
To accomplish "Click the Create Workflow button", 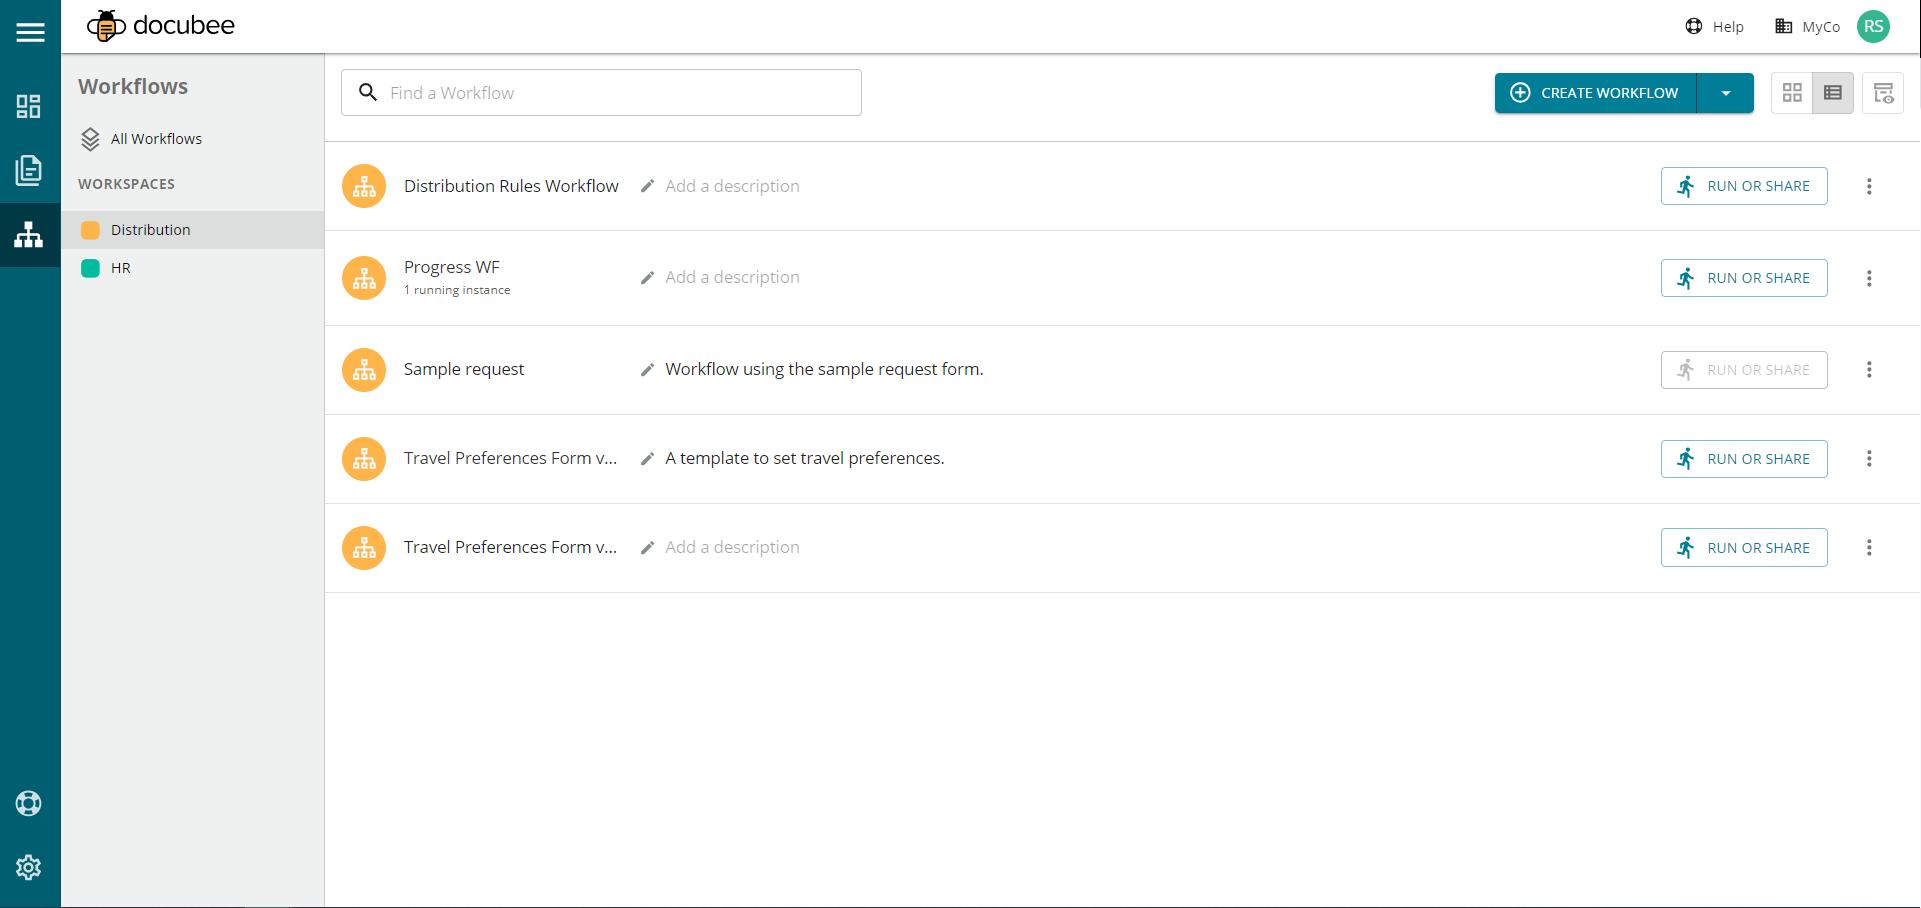I will (1596, 93).
